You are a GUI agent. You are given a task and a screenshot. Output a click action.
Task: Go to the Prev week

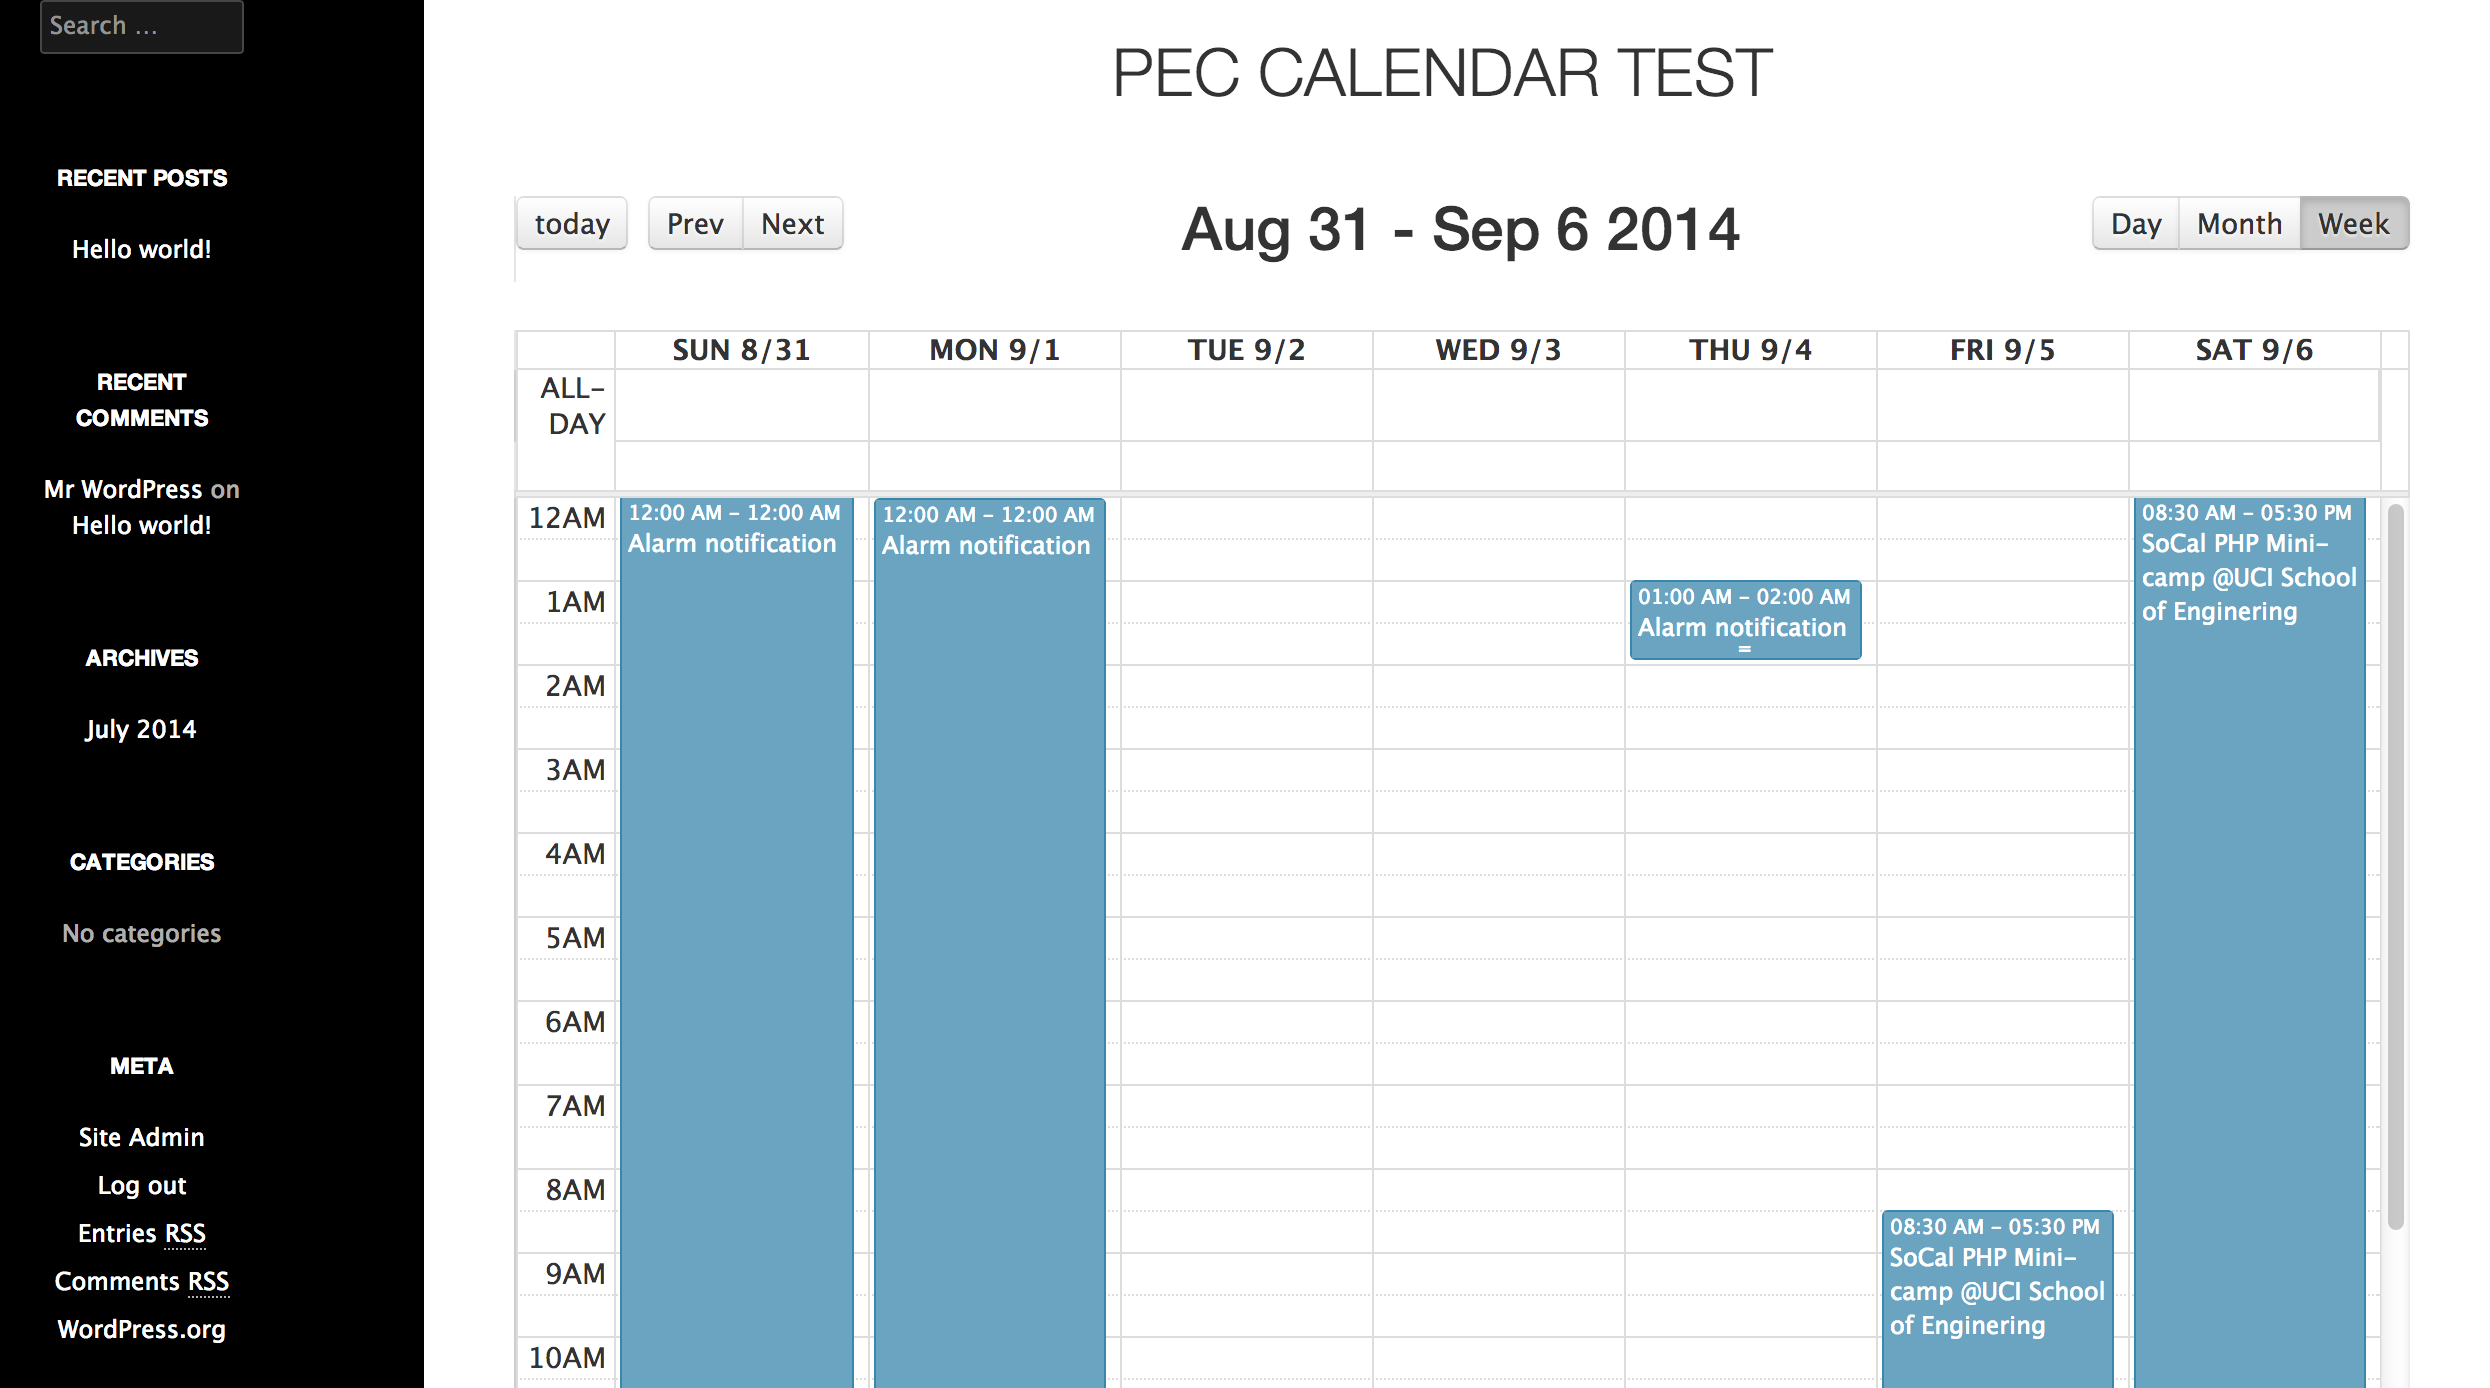(695, 224)
